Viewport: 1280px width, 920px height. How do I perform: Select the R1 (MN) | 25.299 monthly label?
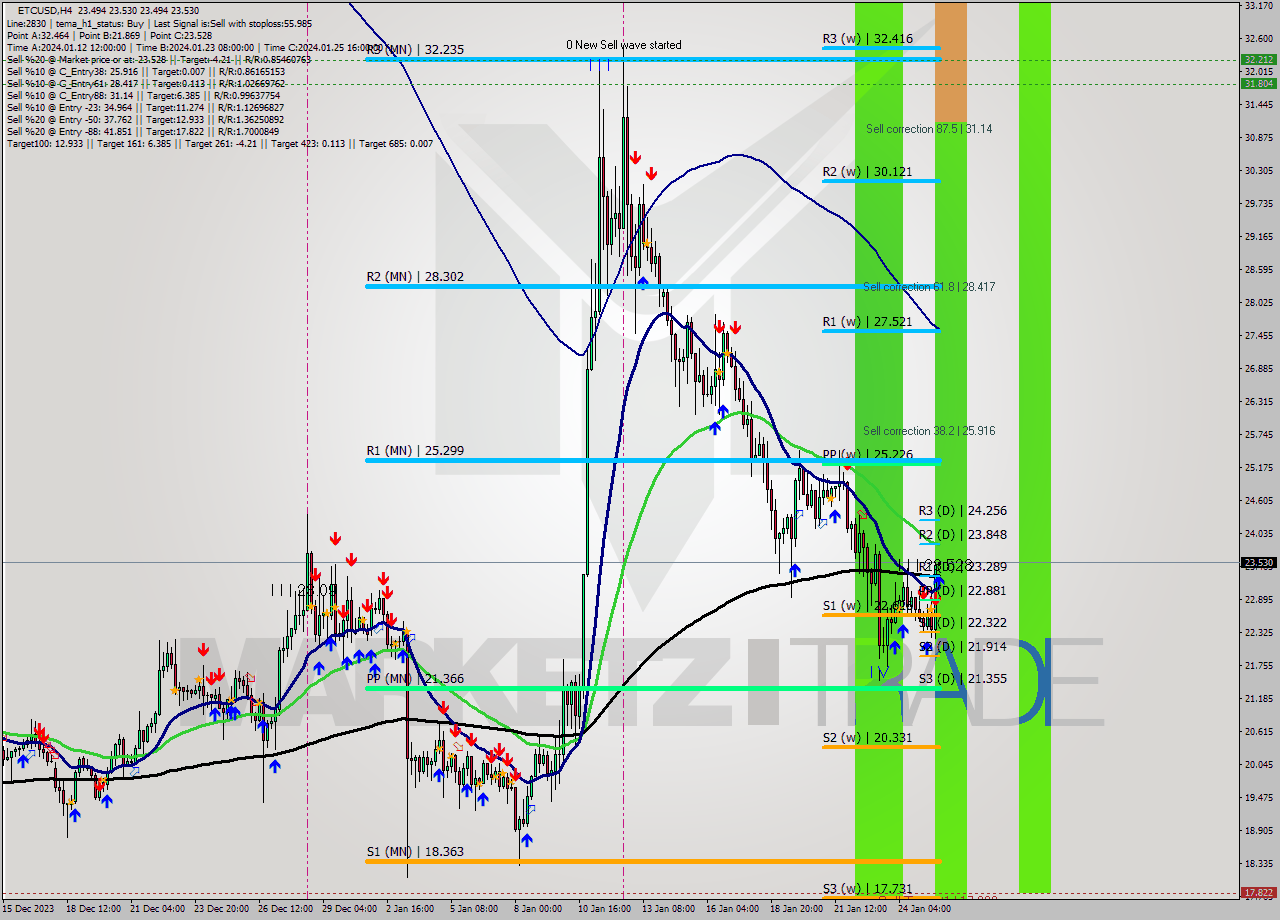pos(415,451)
